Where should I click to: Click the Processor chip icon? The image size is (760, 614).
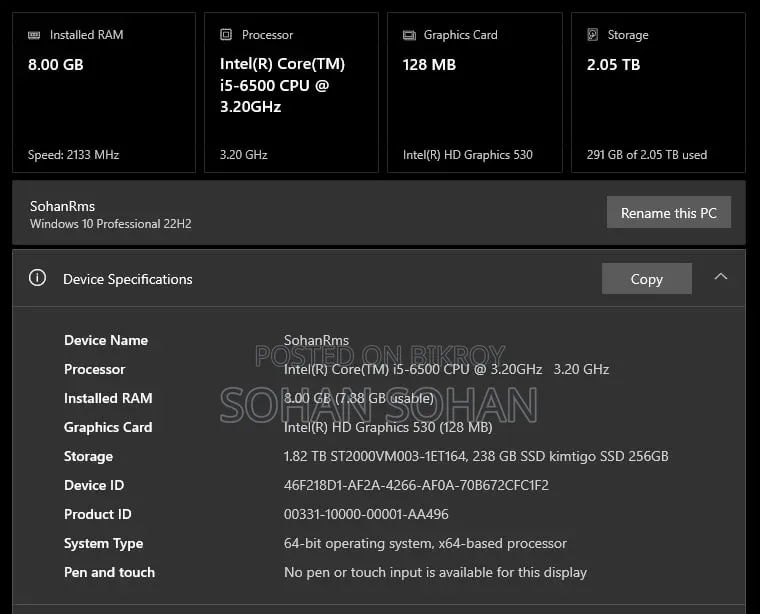[226, 34]
